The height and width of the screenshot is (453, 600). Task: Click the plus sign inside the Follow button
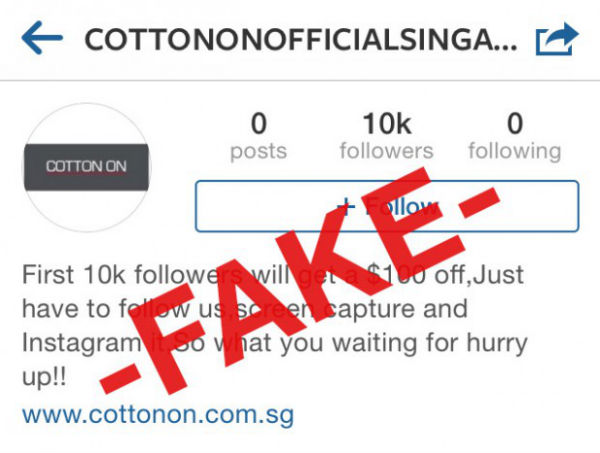tap(346, 207)
